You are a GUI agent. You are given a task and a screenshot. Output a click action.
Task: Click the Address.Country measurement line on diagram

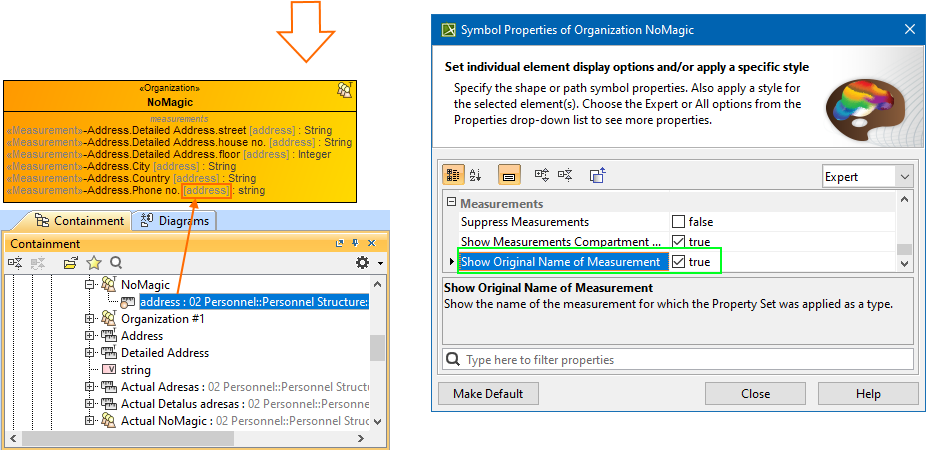(131, 178)
